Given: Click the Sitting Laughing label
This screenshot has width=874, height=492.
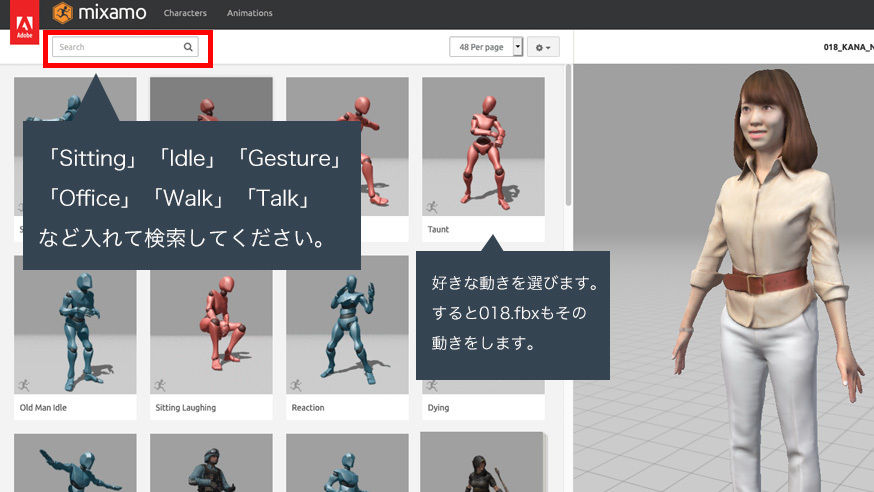Looking at the screenshot, I should coord(186,408).
